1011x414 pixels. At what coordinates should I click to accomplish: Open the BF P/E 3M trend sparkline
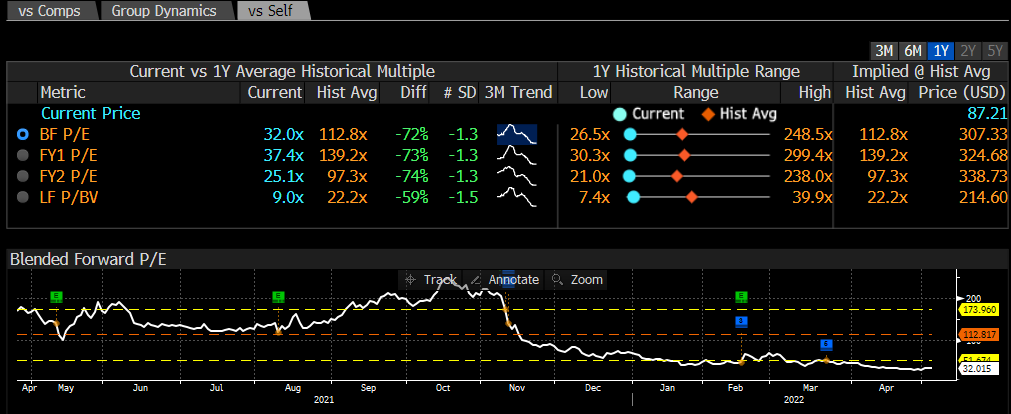517,134
